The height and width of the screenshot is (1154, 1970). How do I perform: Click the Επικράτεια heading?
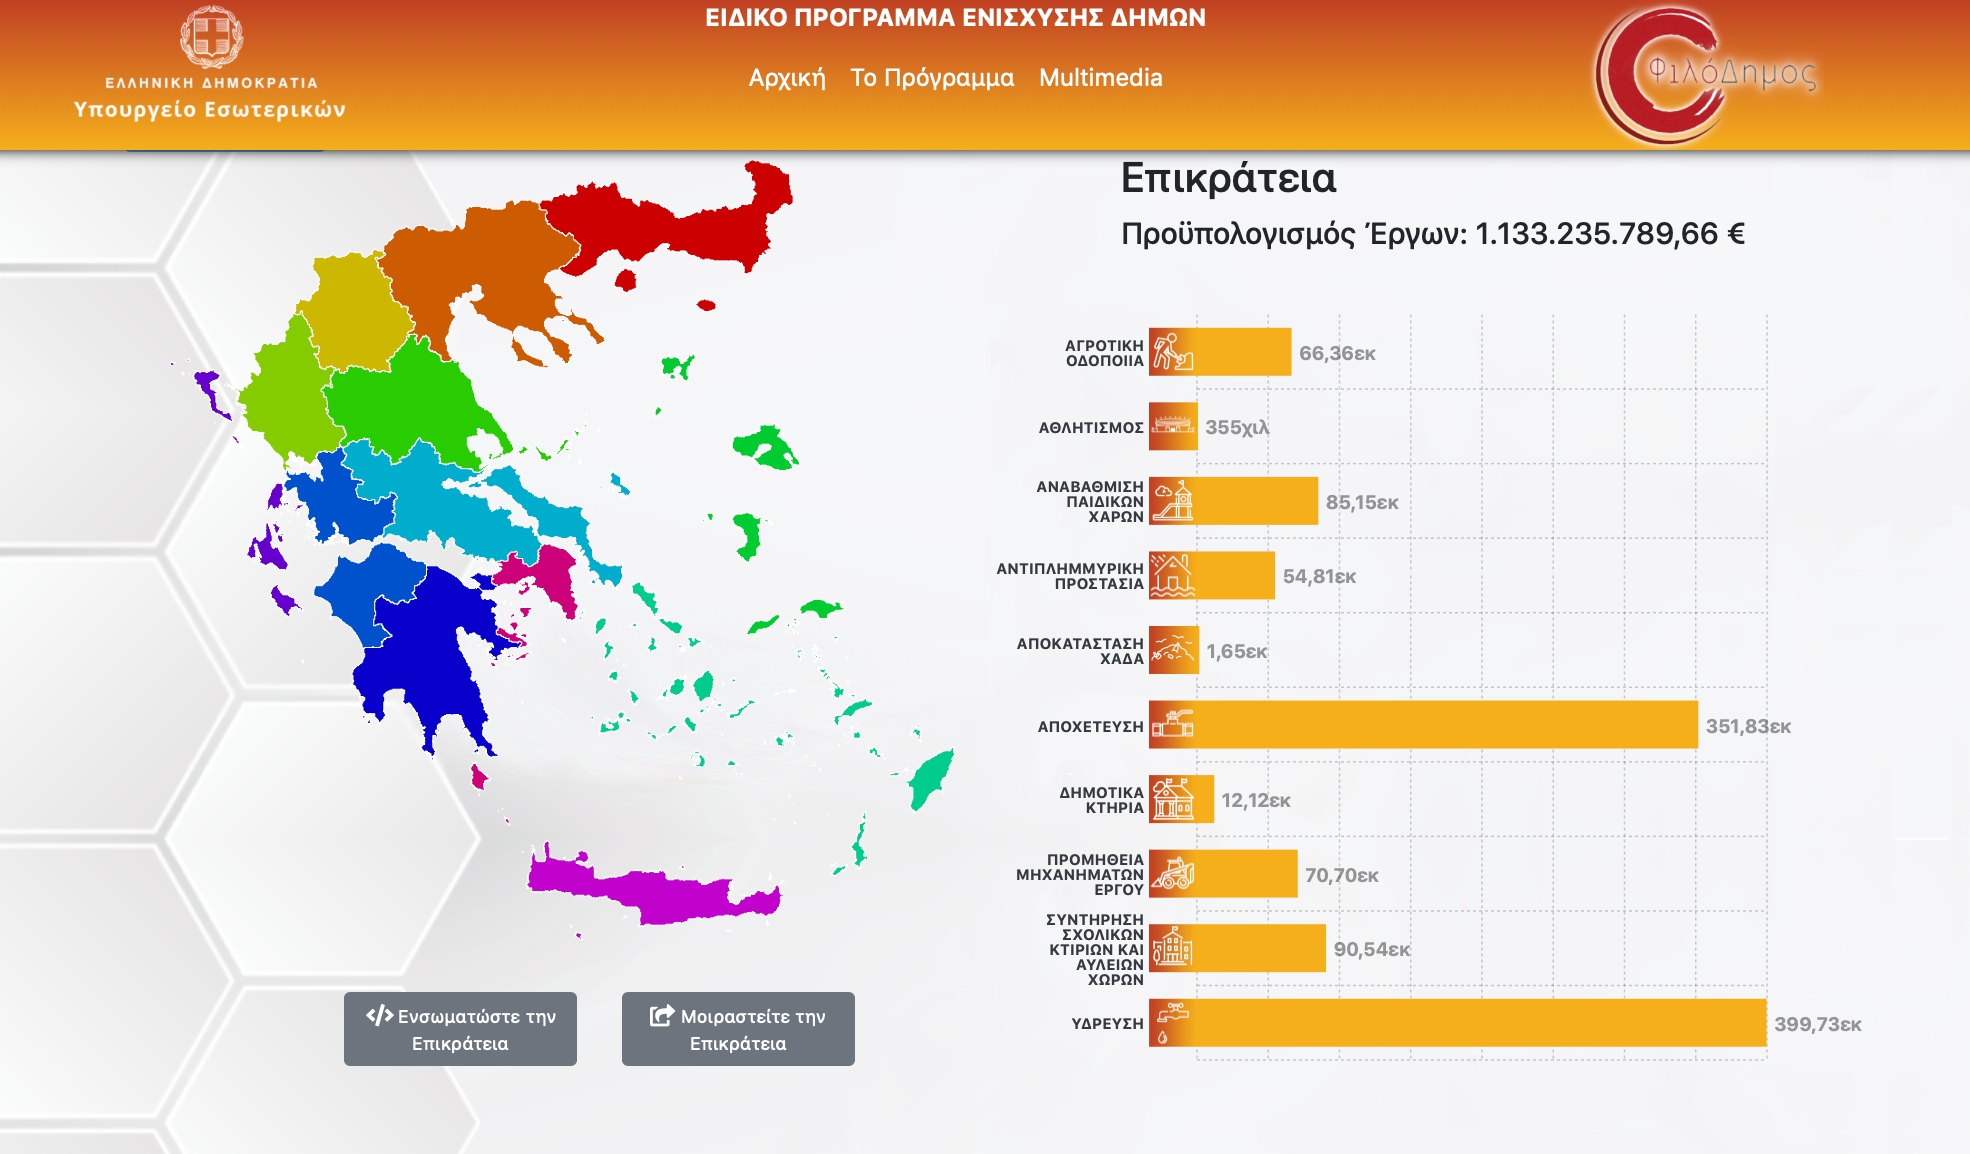point(1228,178)
